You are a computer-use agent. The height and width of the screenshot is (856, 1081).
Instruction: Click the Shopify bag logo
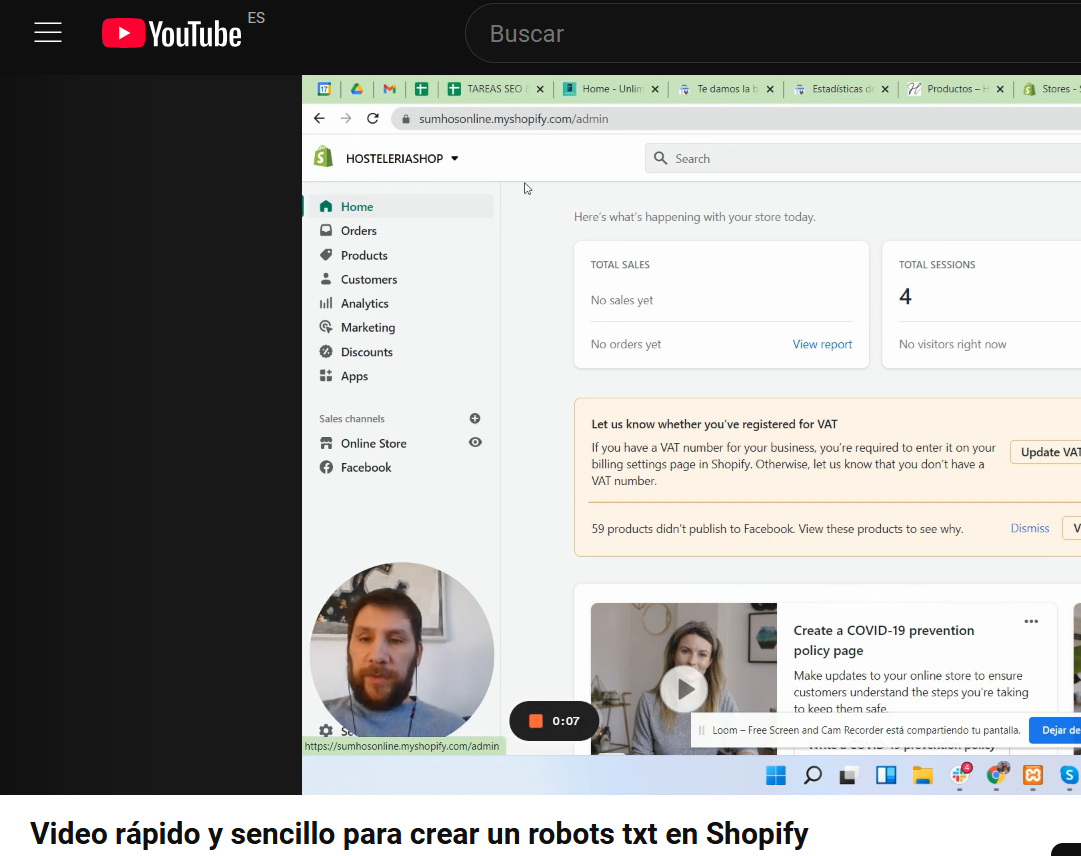[323, 158]
